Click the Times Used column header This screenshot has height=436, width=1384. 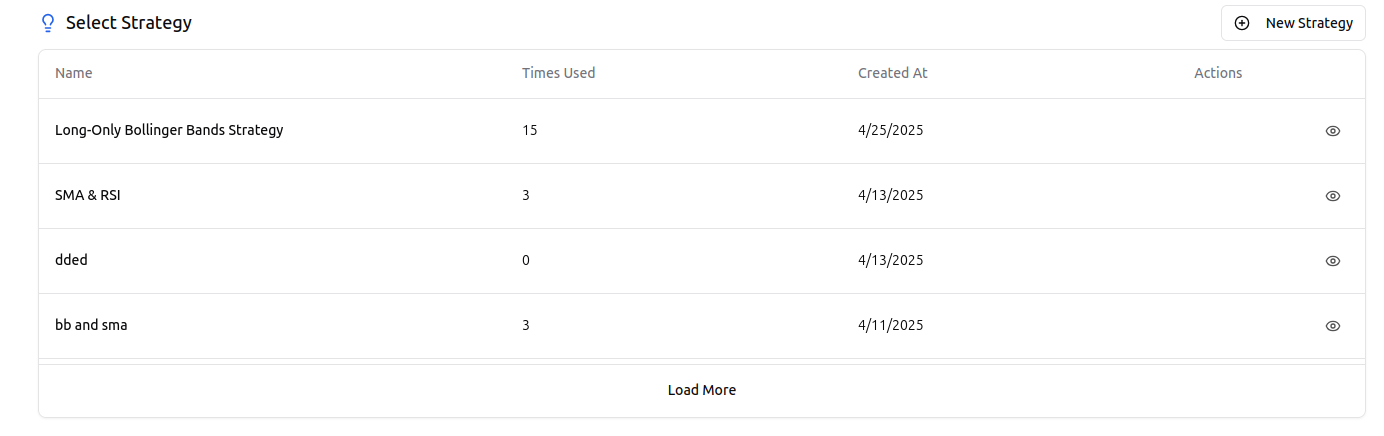coord(558,73)
